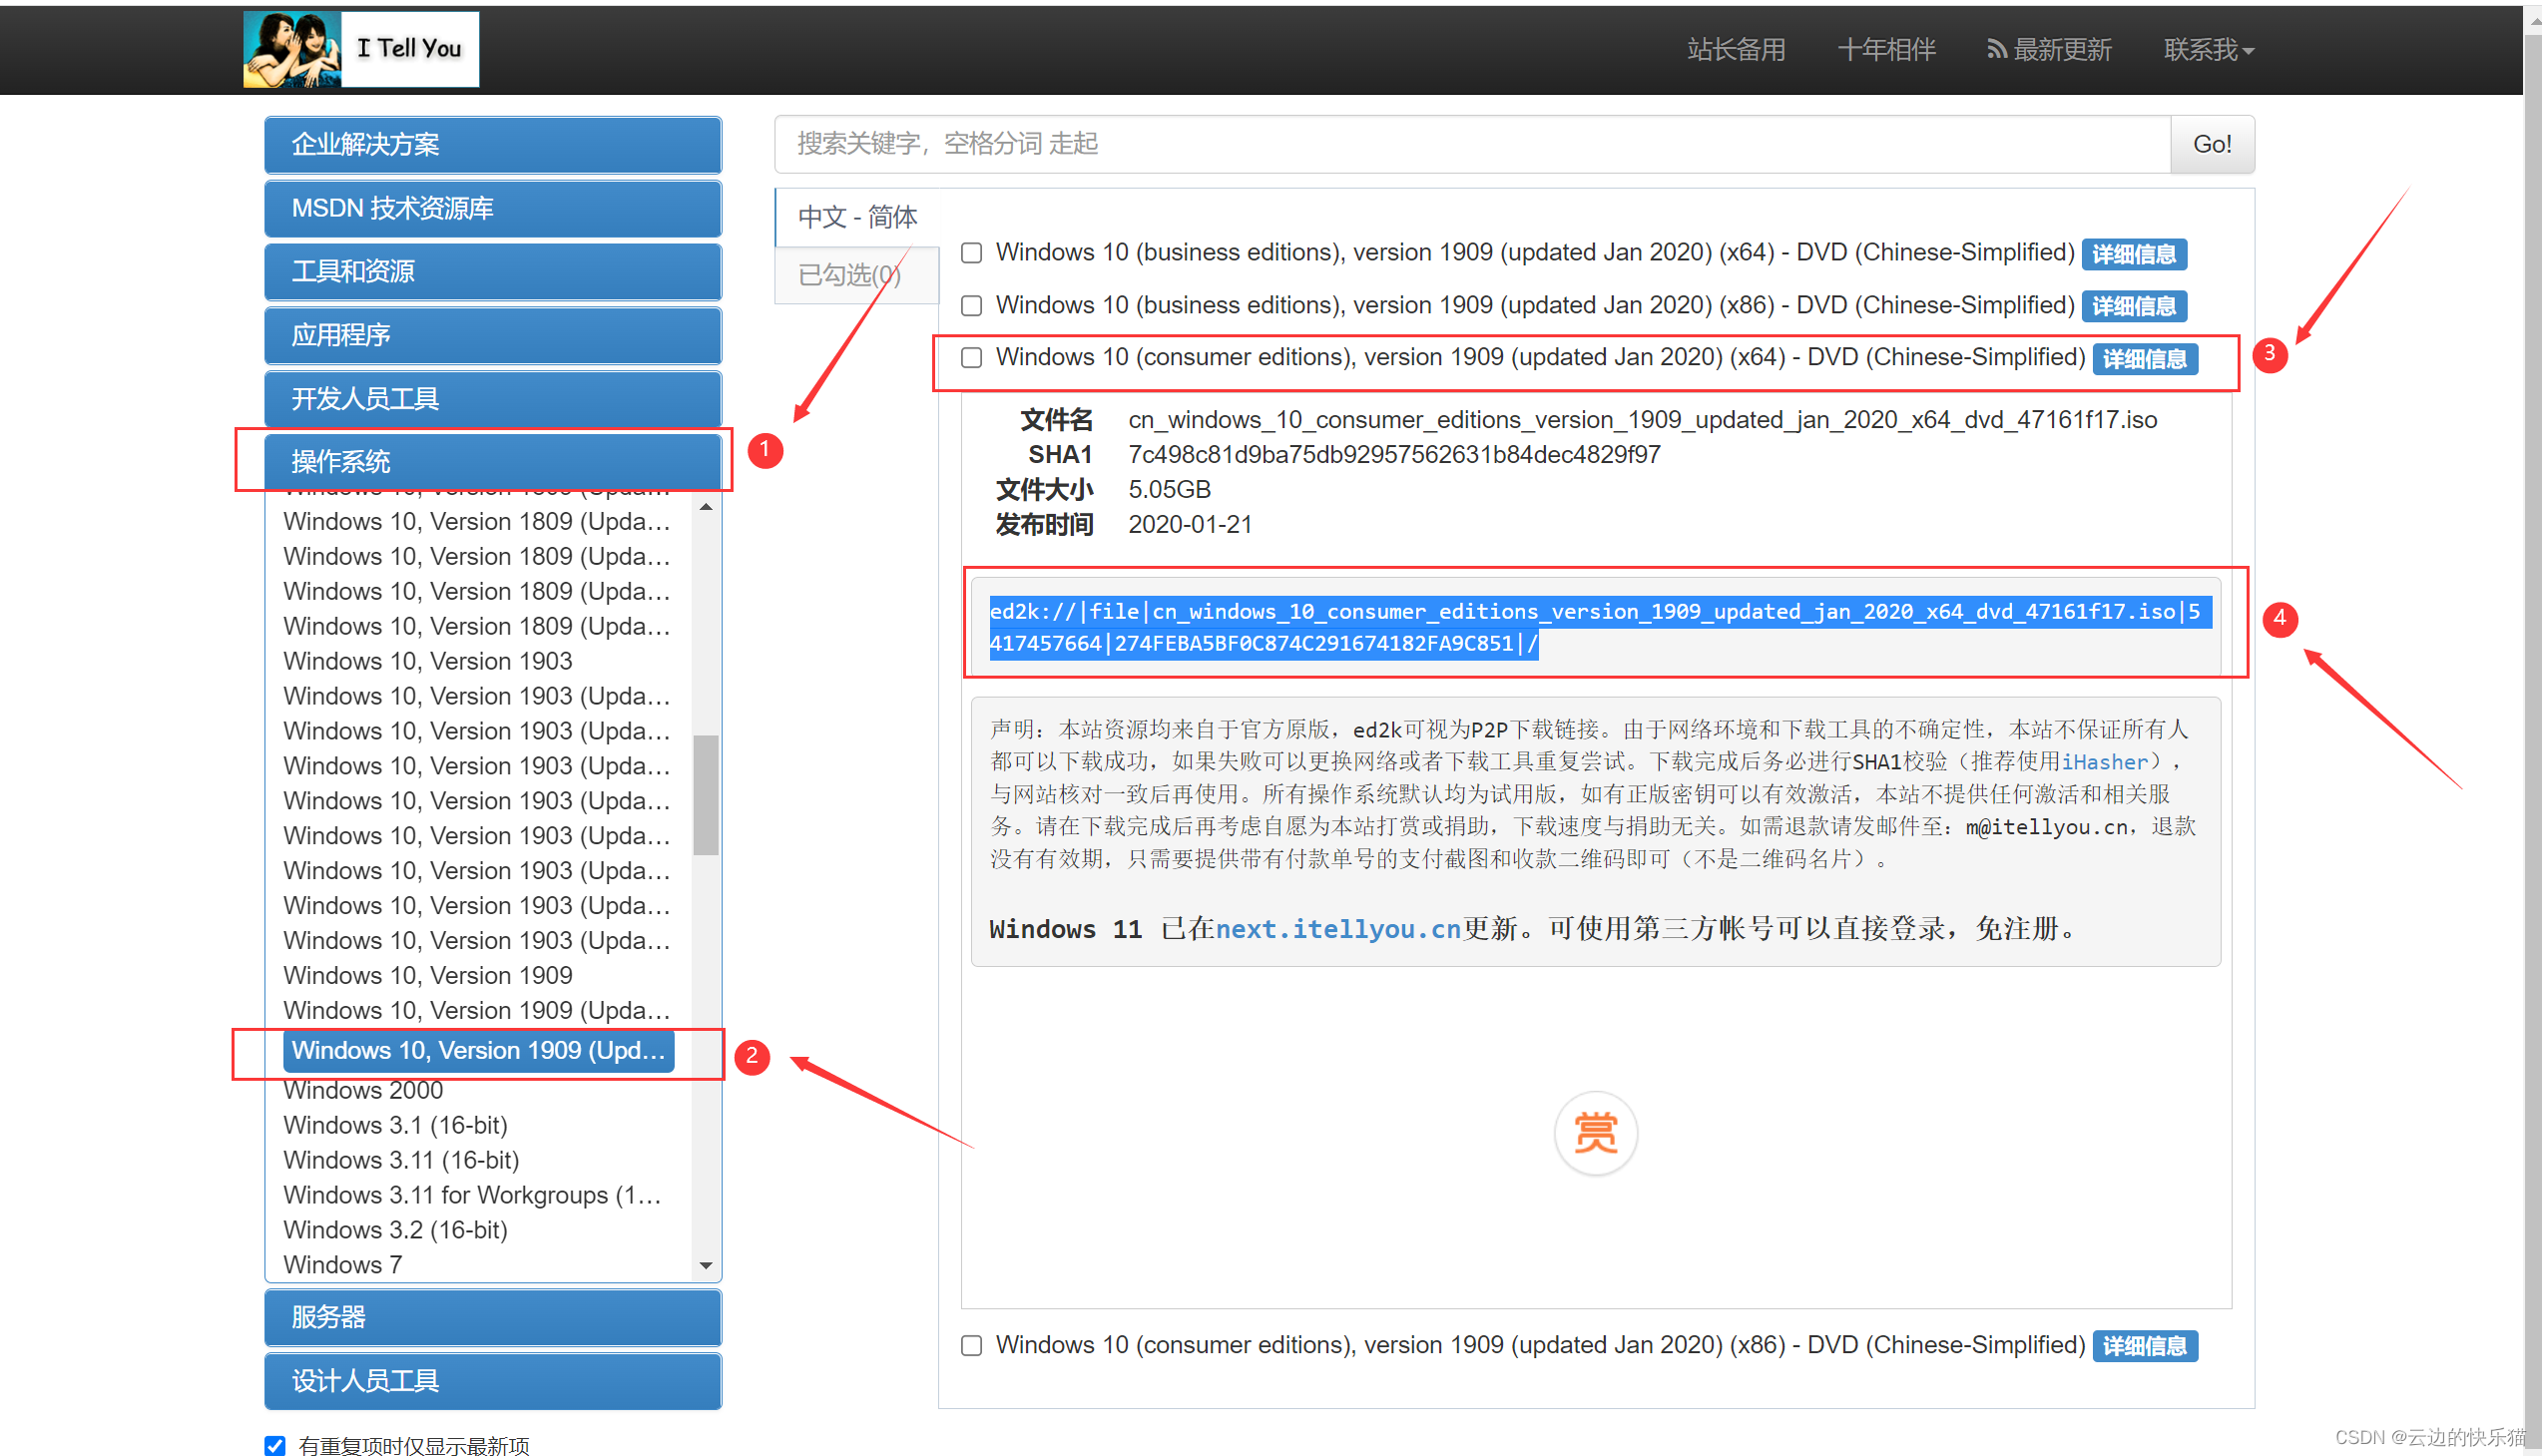Open the next.itellyou.cn link
2542x1456 pixels.
point(1338,929)
